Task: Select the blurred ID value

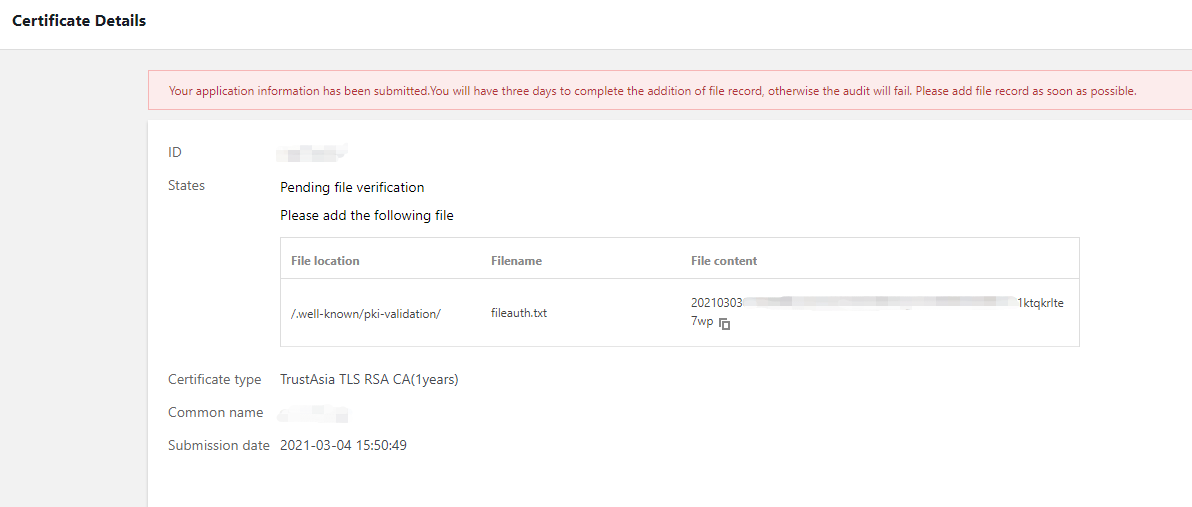Action: 311,153
